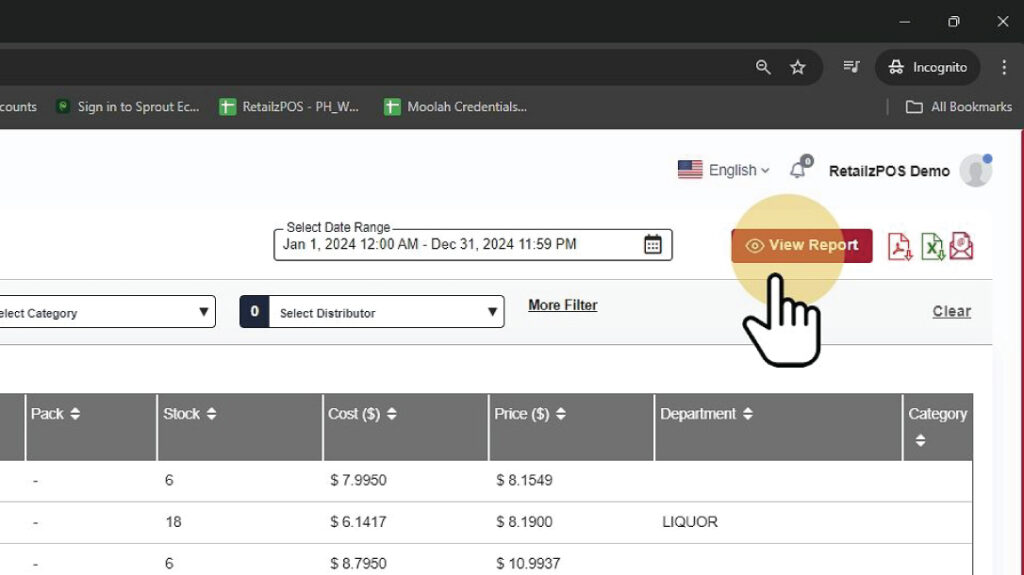
Task: Sort table by Department column
Action: [747, 414]
